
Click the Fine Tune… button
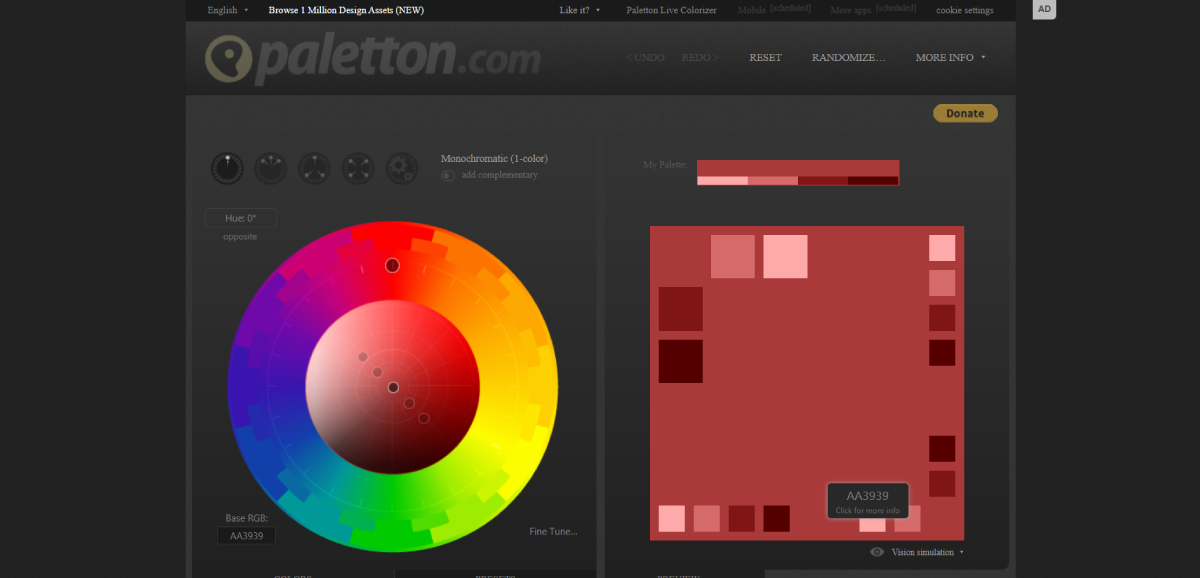click(553, 531)
